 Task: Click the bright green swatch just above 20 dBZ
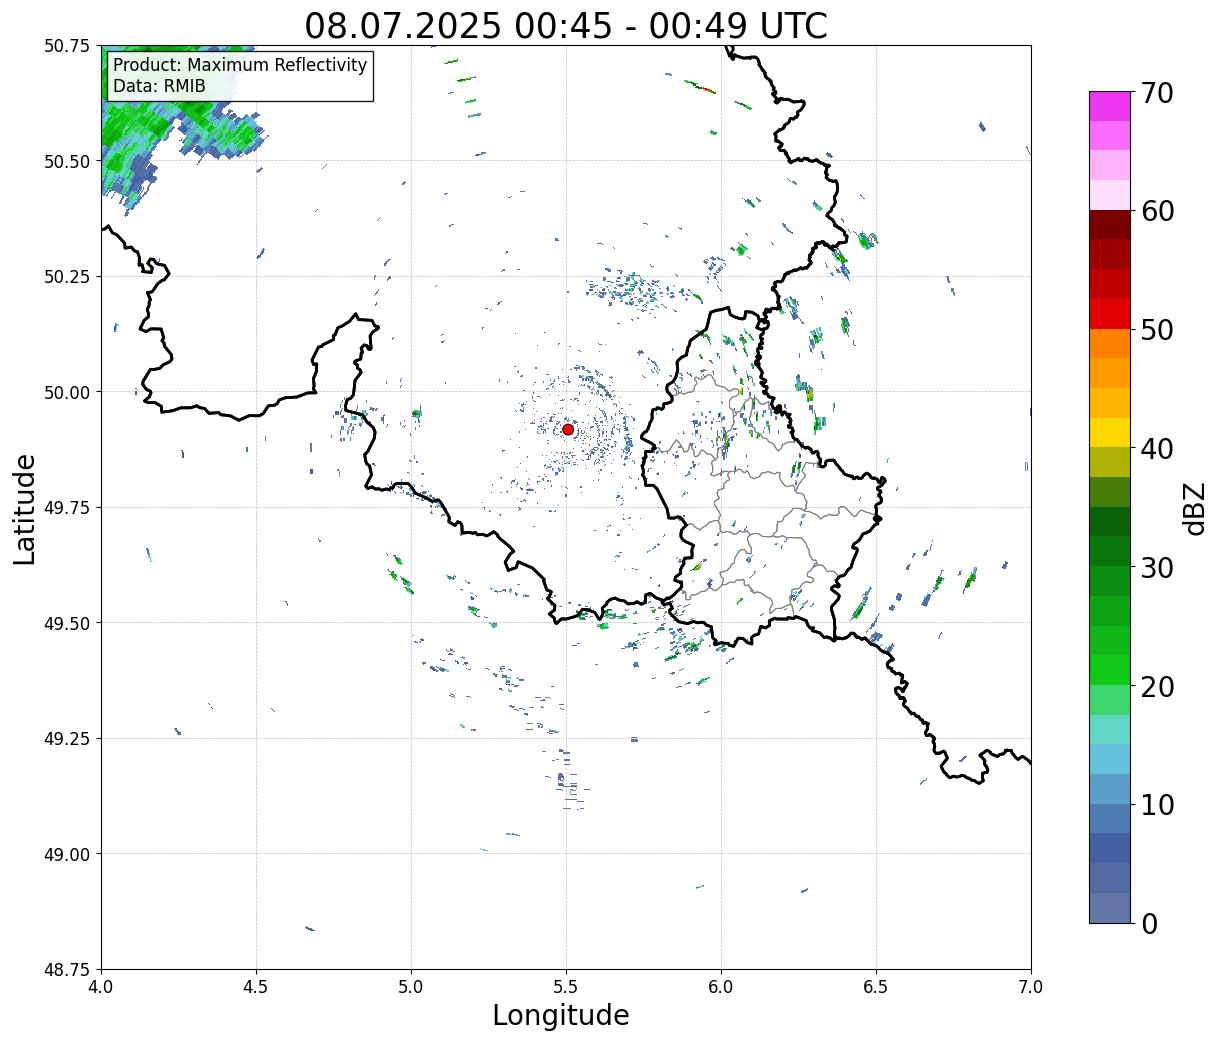(x=1110, y=669)
